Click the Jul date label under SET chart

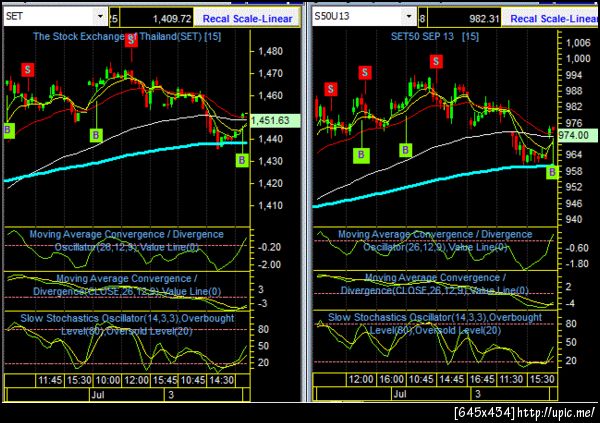98,395
